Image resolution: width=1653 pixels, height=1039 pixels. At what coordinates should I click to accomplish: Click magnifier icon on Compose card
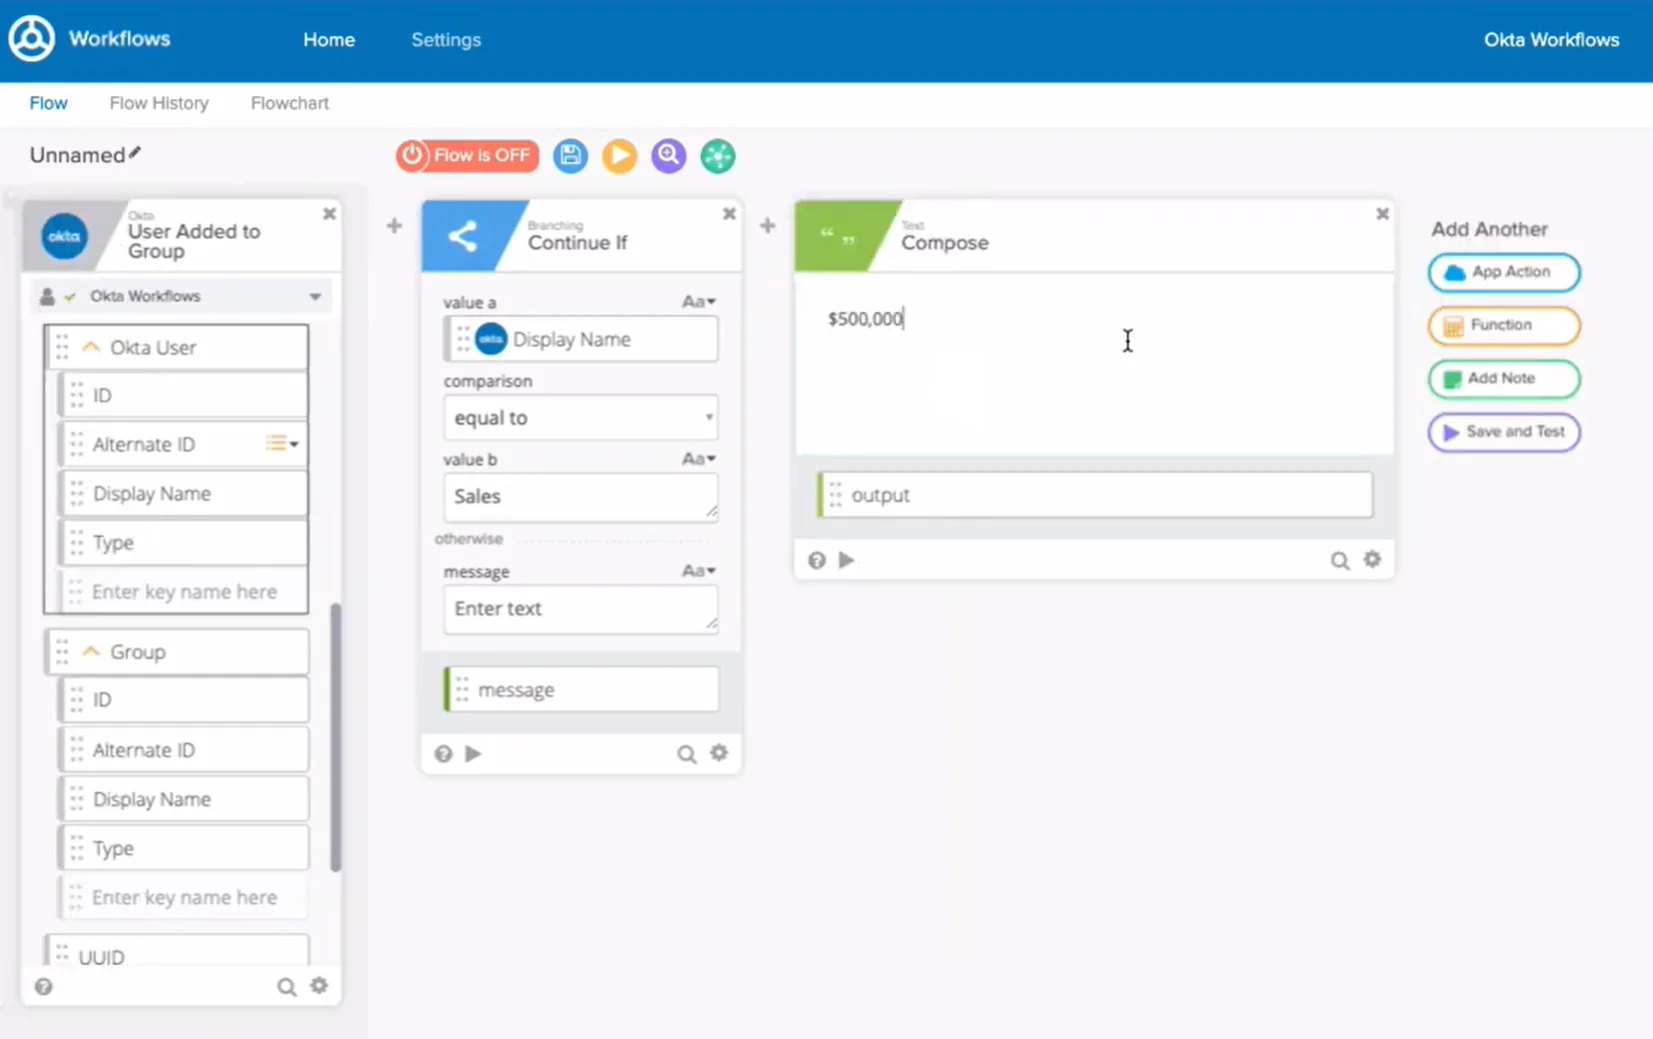point(1339,561)
